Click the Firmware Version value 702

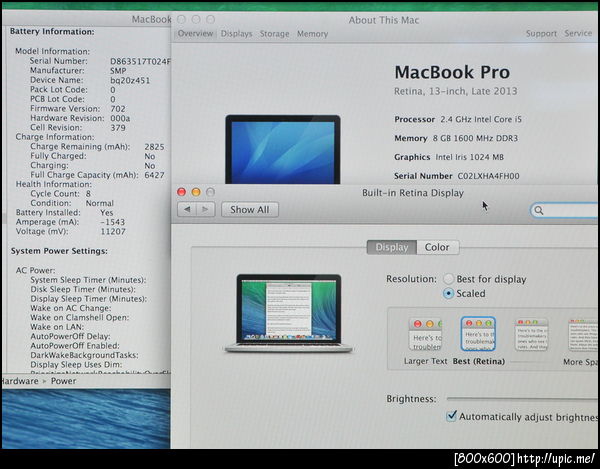(118, 109)
